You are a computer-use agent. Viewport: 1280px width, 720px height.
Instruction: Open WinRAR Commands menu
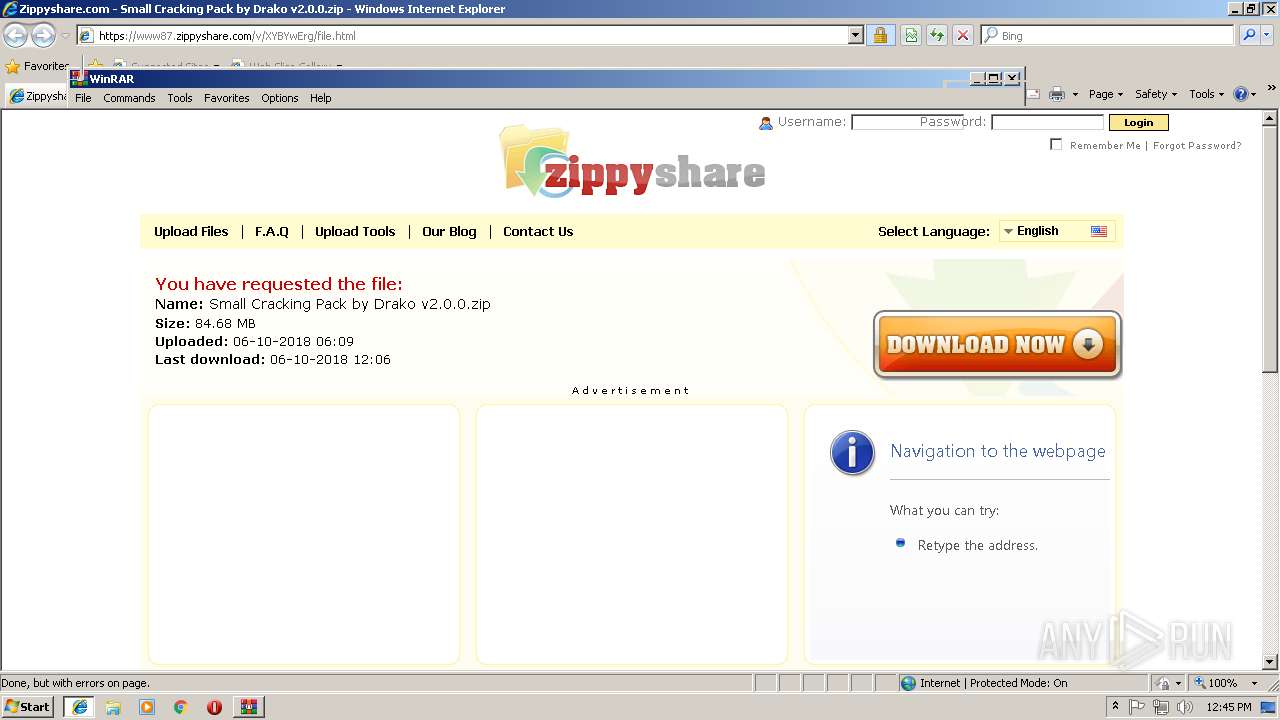pos(129,98)
